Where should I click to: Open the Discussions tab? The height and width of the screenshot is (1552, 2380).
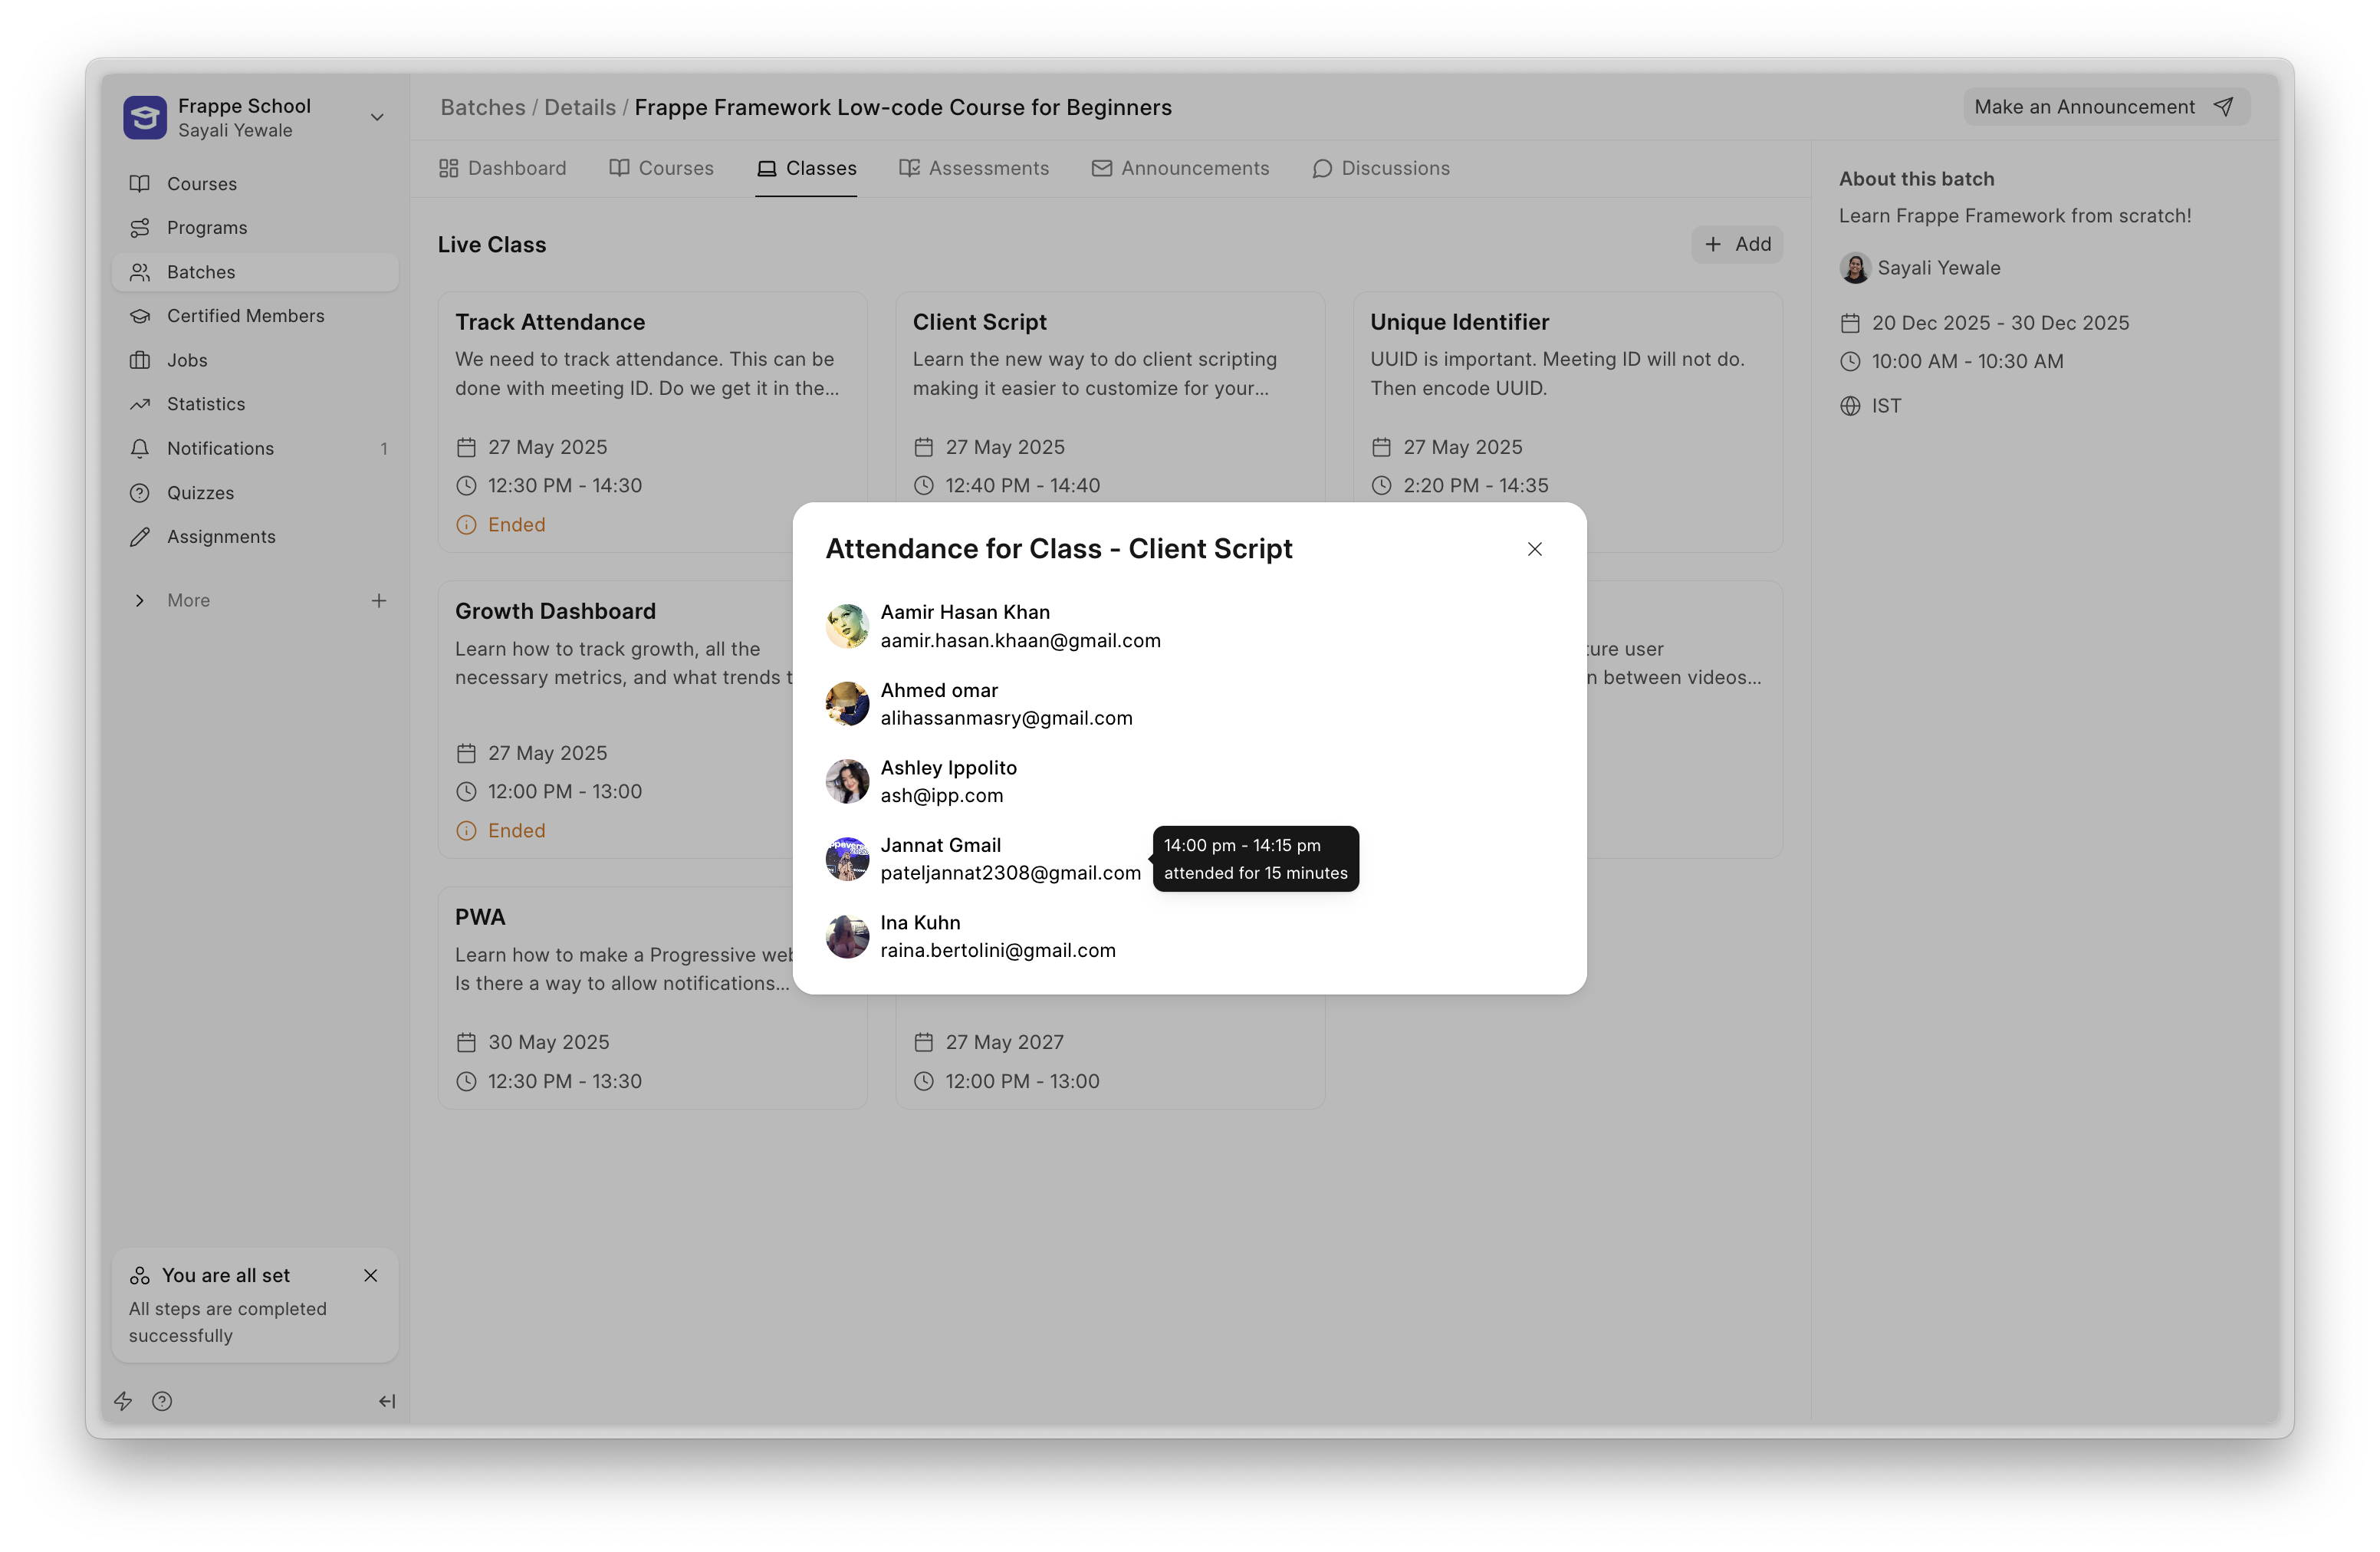pyautogui.click(x=1380, y=168)
